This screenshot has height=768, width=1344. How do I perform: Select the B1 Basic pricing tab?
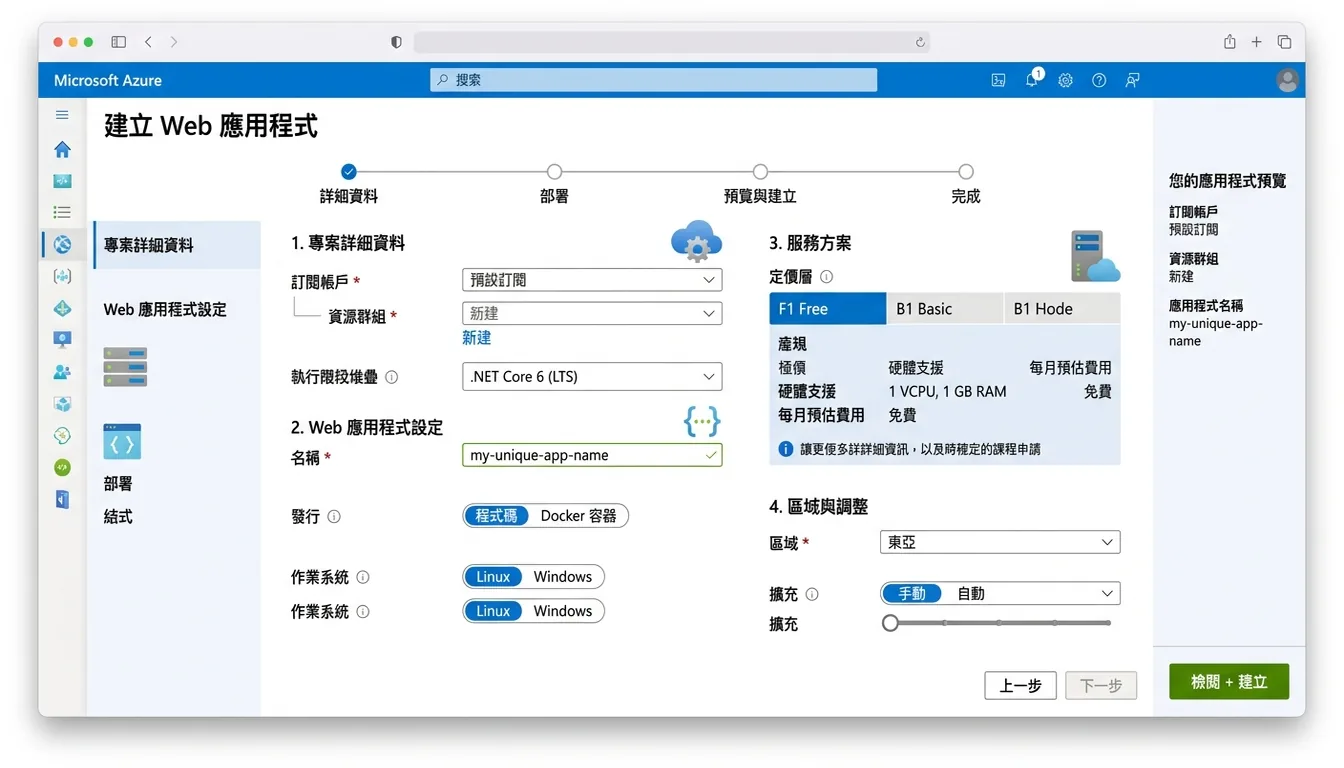[x=945, y=309]
